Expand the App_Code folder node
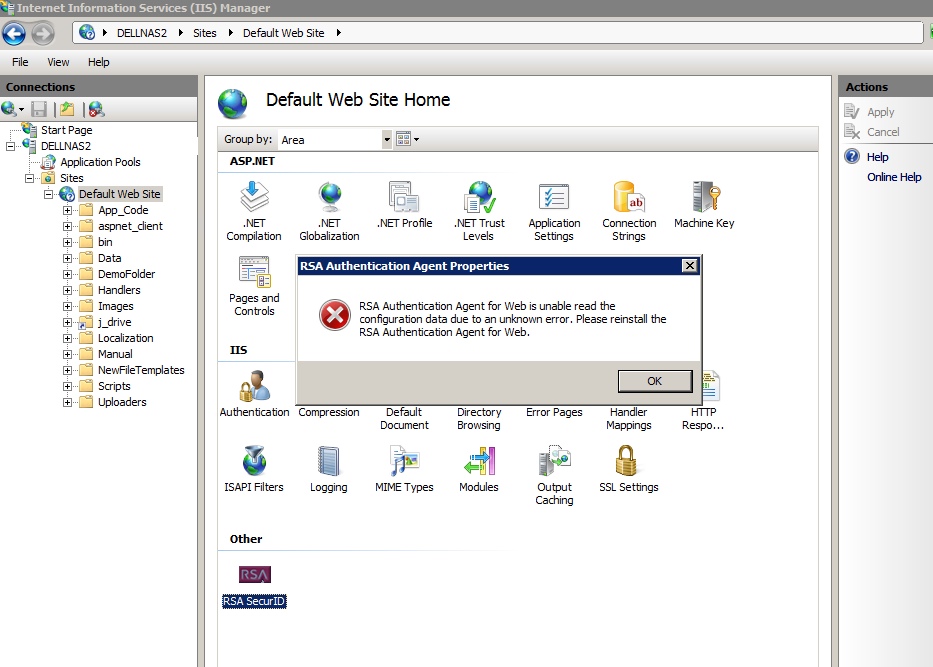Image resolution: width=933 pixels, height=667 pixels. pyautogui.click(x=68, y=210)
